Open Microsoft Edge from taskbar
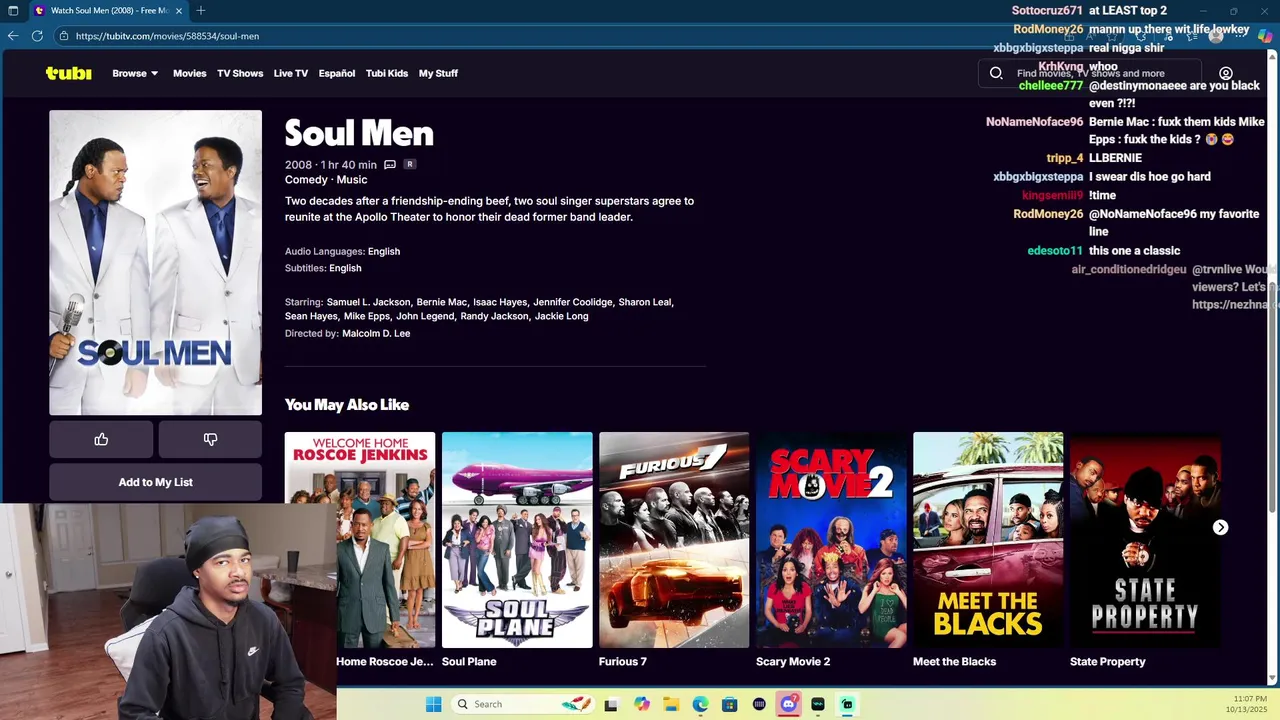Viewport: 1280px width, 720px height. [x=701, y=704]
